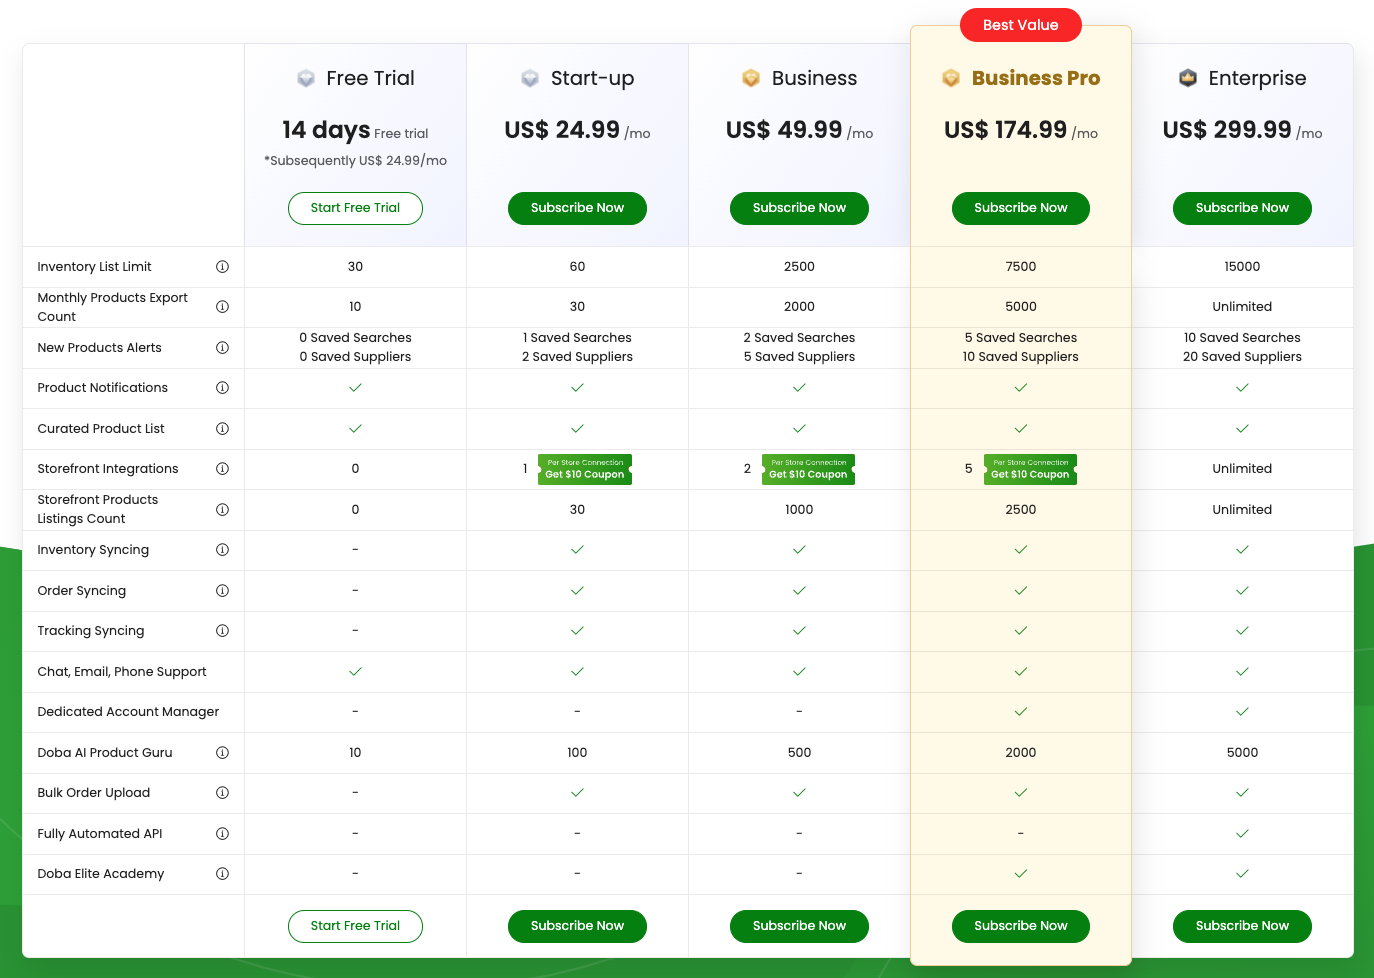Click top Subscribe Now under Business Pro
The width and height of the screenshot is (1374, 978).
1020,208
